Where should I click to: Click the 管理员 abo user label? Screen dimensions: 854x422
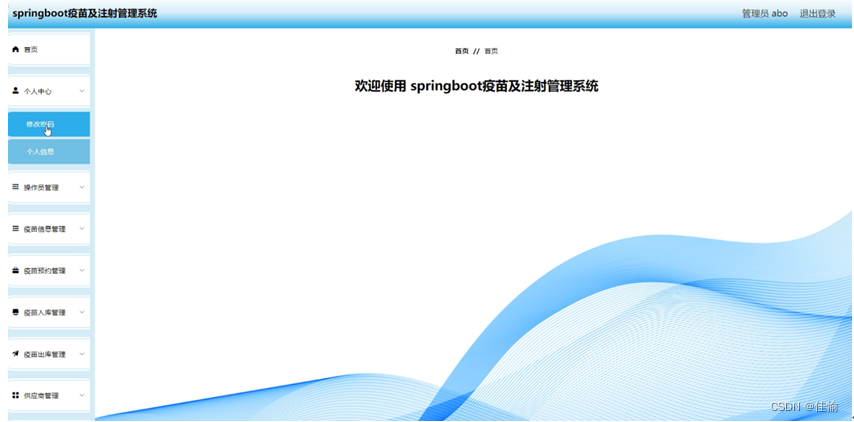coord(765,14)
